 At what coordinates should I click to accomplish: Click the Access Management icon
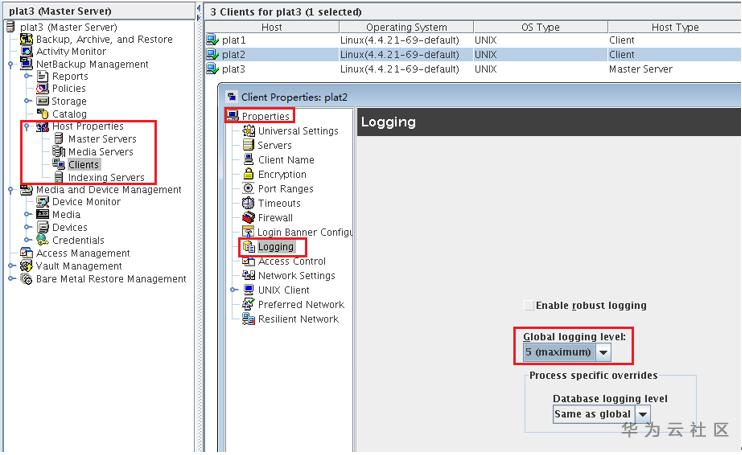pyautogui.click(x=26, y=253)
